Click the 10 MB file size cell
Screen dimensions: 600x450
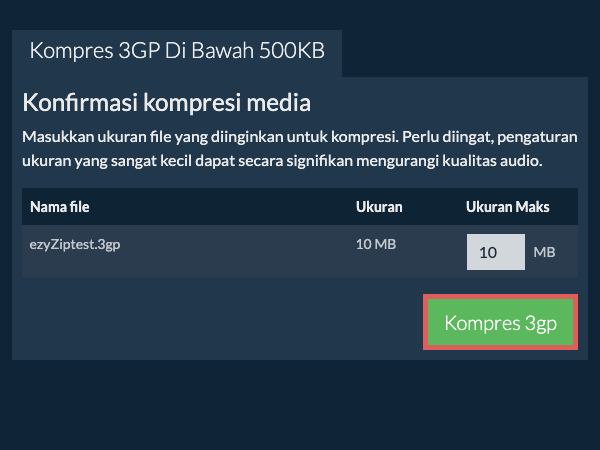pyautogui.click(x=376, y=246)
